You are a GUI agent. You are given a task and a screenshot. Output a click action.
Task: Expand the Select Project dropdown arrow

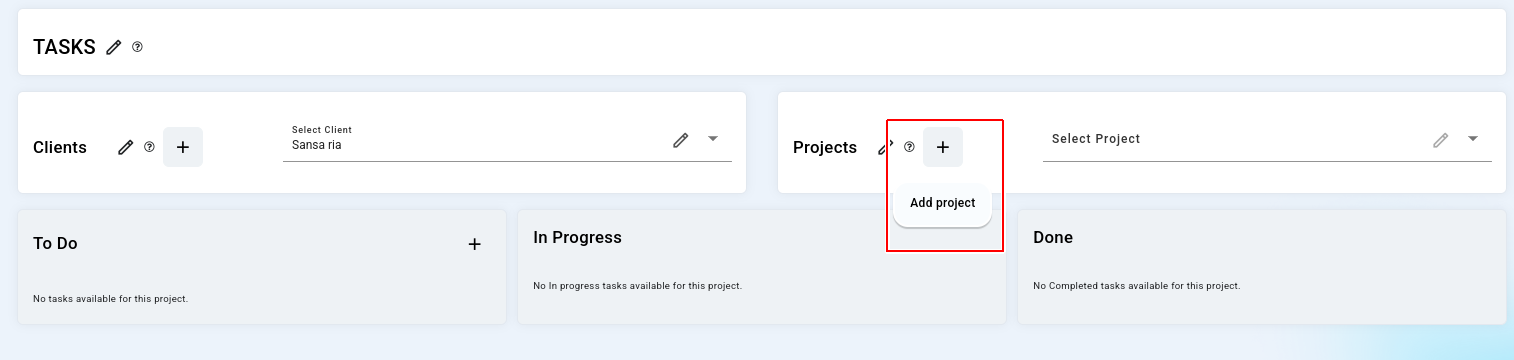pos(1473,139)
